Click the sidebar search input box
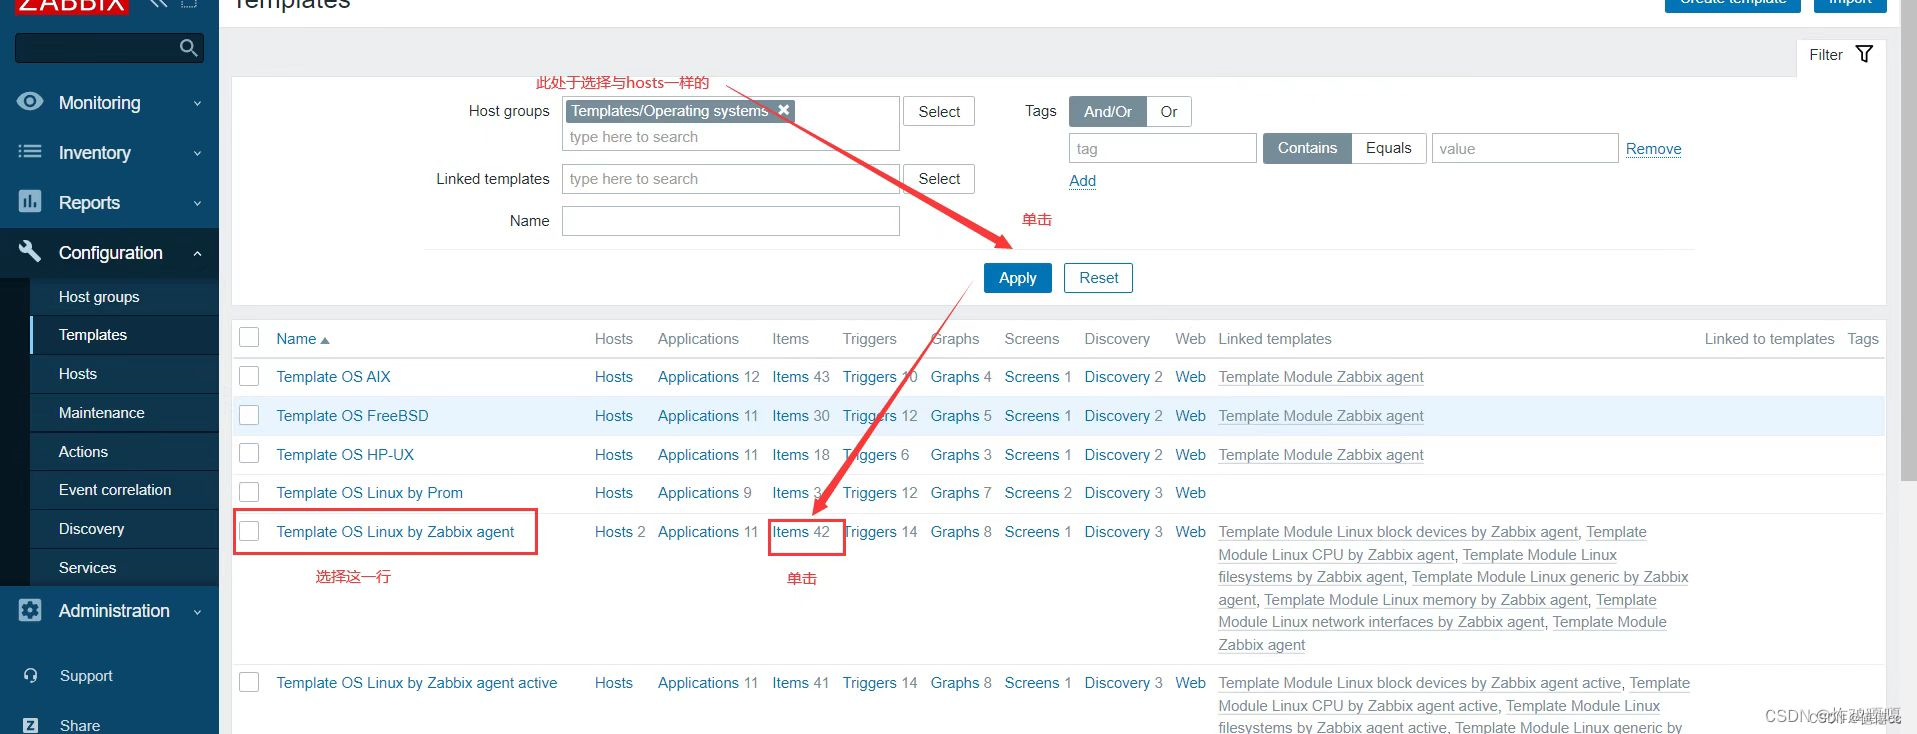This screenshot has width=1917, height=734. 110,48
